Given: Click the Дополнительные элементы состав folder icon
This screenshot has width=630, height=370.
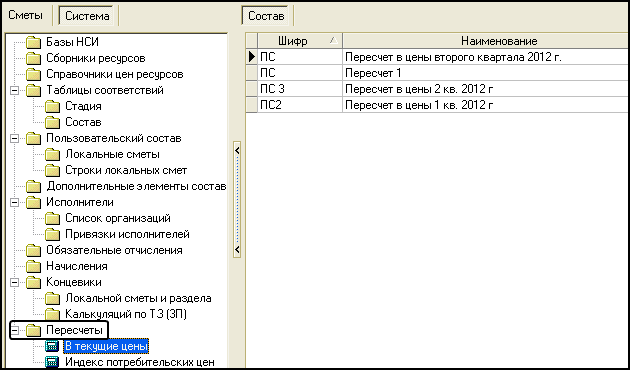Looking at the screenshot, I should click(34, 186).
